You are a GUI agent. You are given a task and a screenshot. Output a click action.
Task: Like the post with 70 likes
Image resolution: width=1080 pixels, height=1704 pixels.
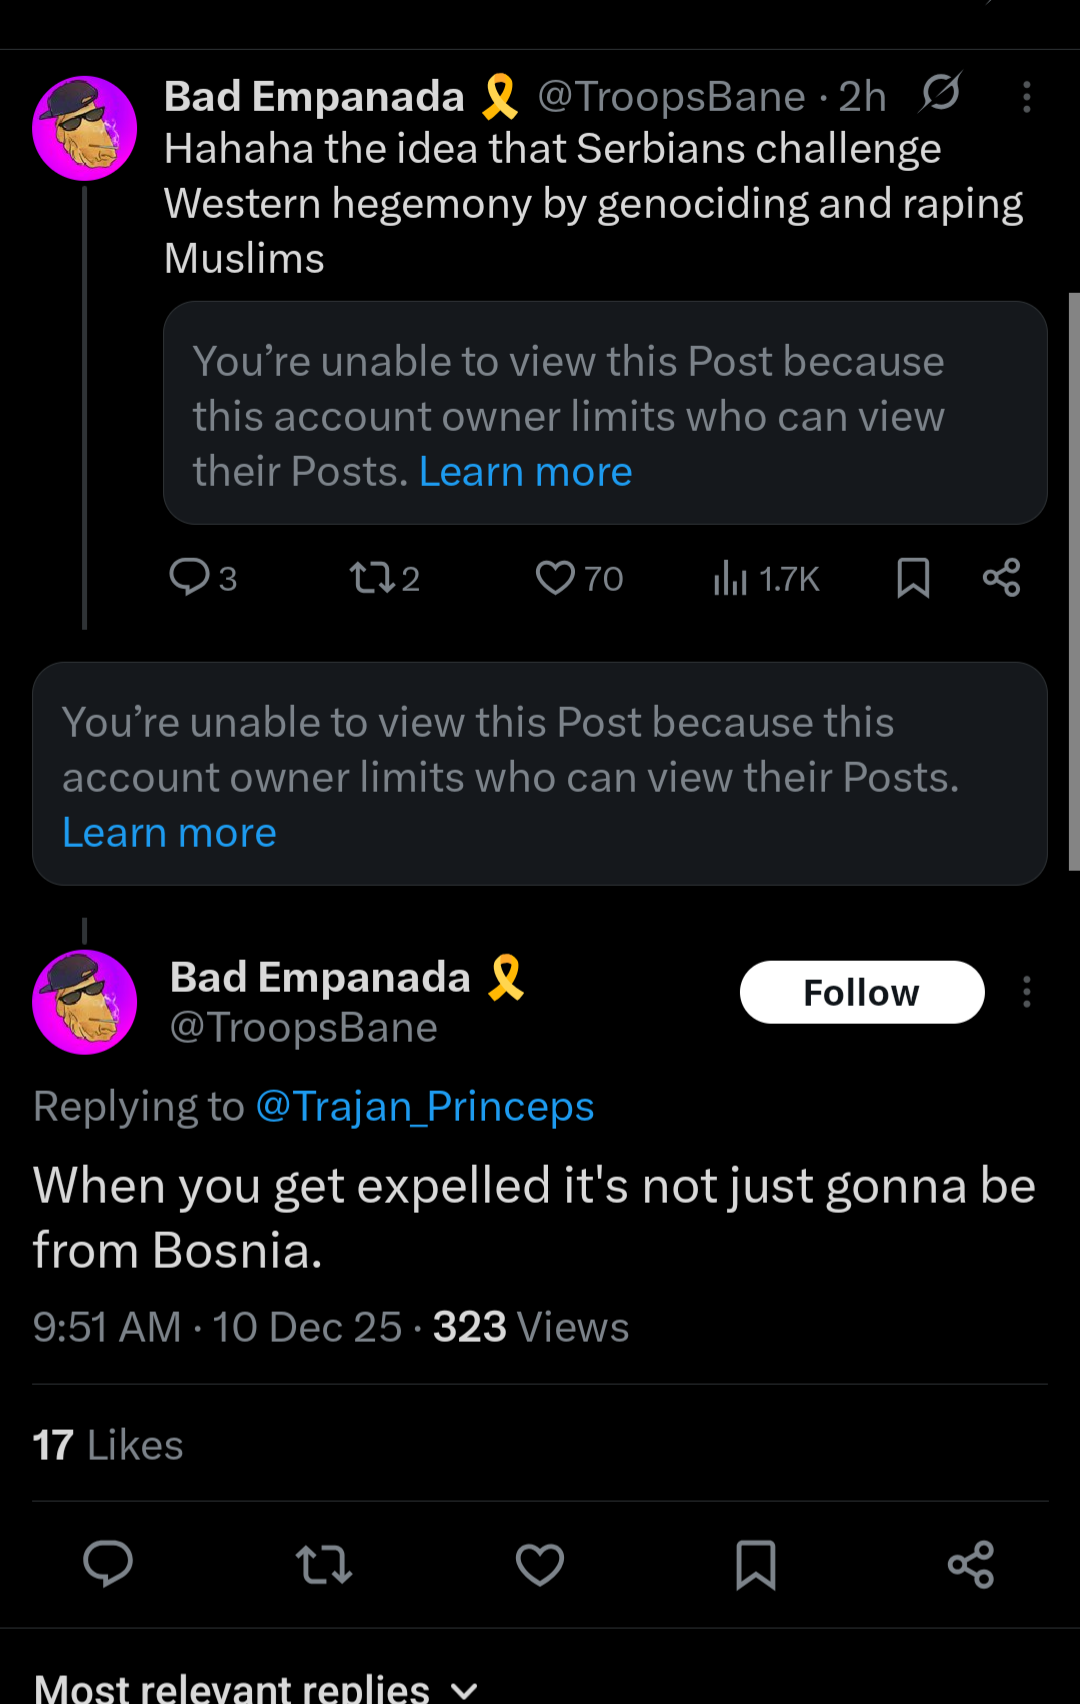(556, 577)
